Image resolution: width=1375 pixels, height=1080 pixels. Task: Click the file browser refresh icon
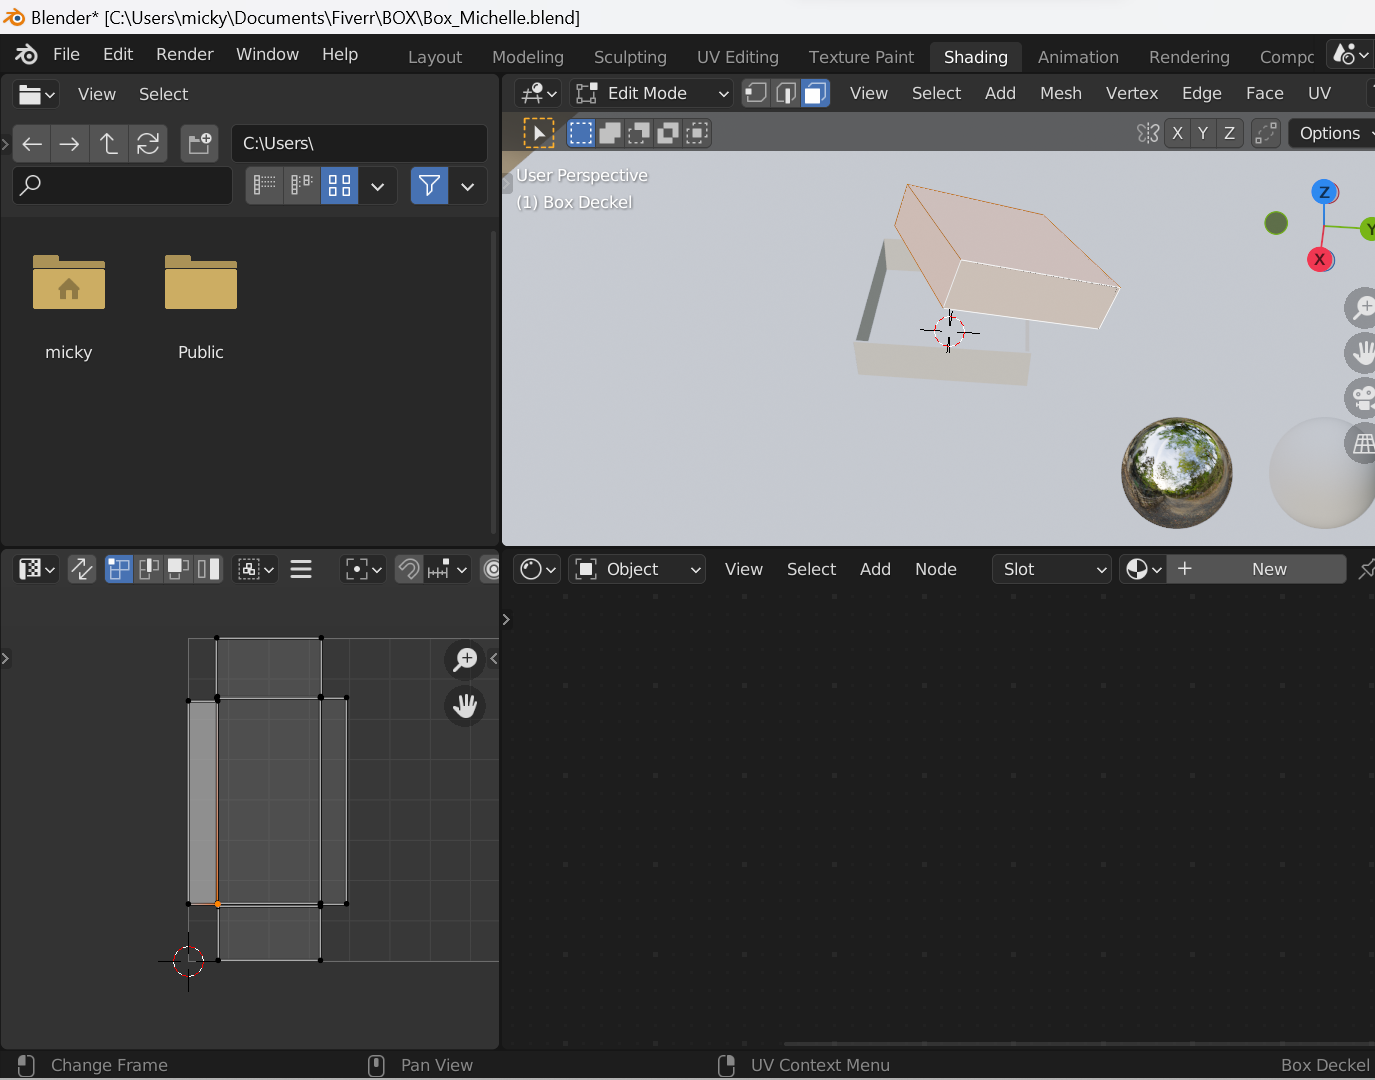(x=148, y=144)
